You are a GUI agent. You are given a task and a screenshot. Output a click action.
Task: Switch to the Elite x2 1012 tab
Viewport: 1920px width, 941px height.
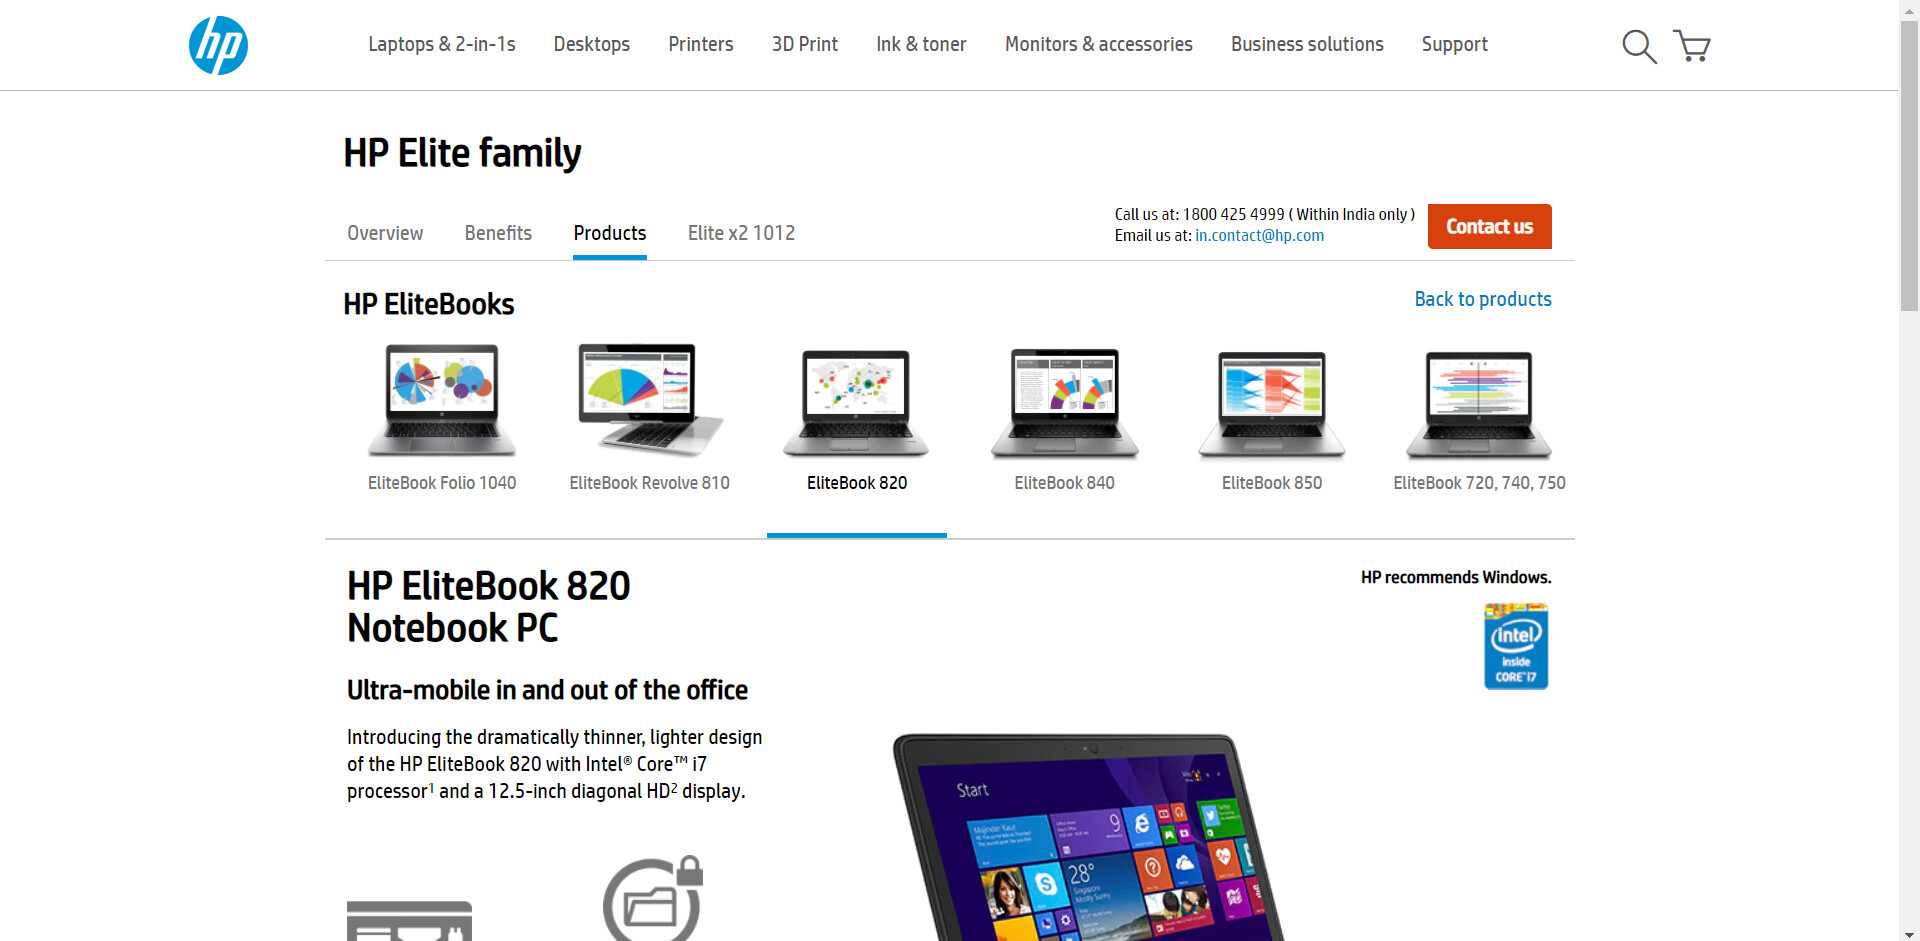point(741,233)
